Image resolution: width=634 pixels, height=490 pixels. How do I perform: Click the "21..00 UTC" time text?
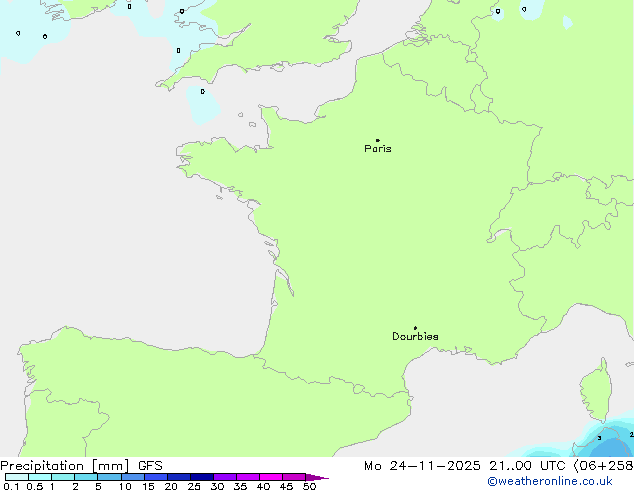click(527, 466)
